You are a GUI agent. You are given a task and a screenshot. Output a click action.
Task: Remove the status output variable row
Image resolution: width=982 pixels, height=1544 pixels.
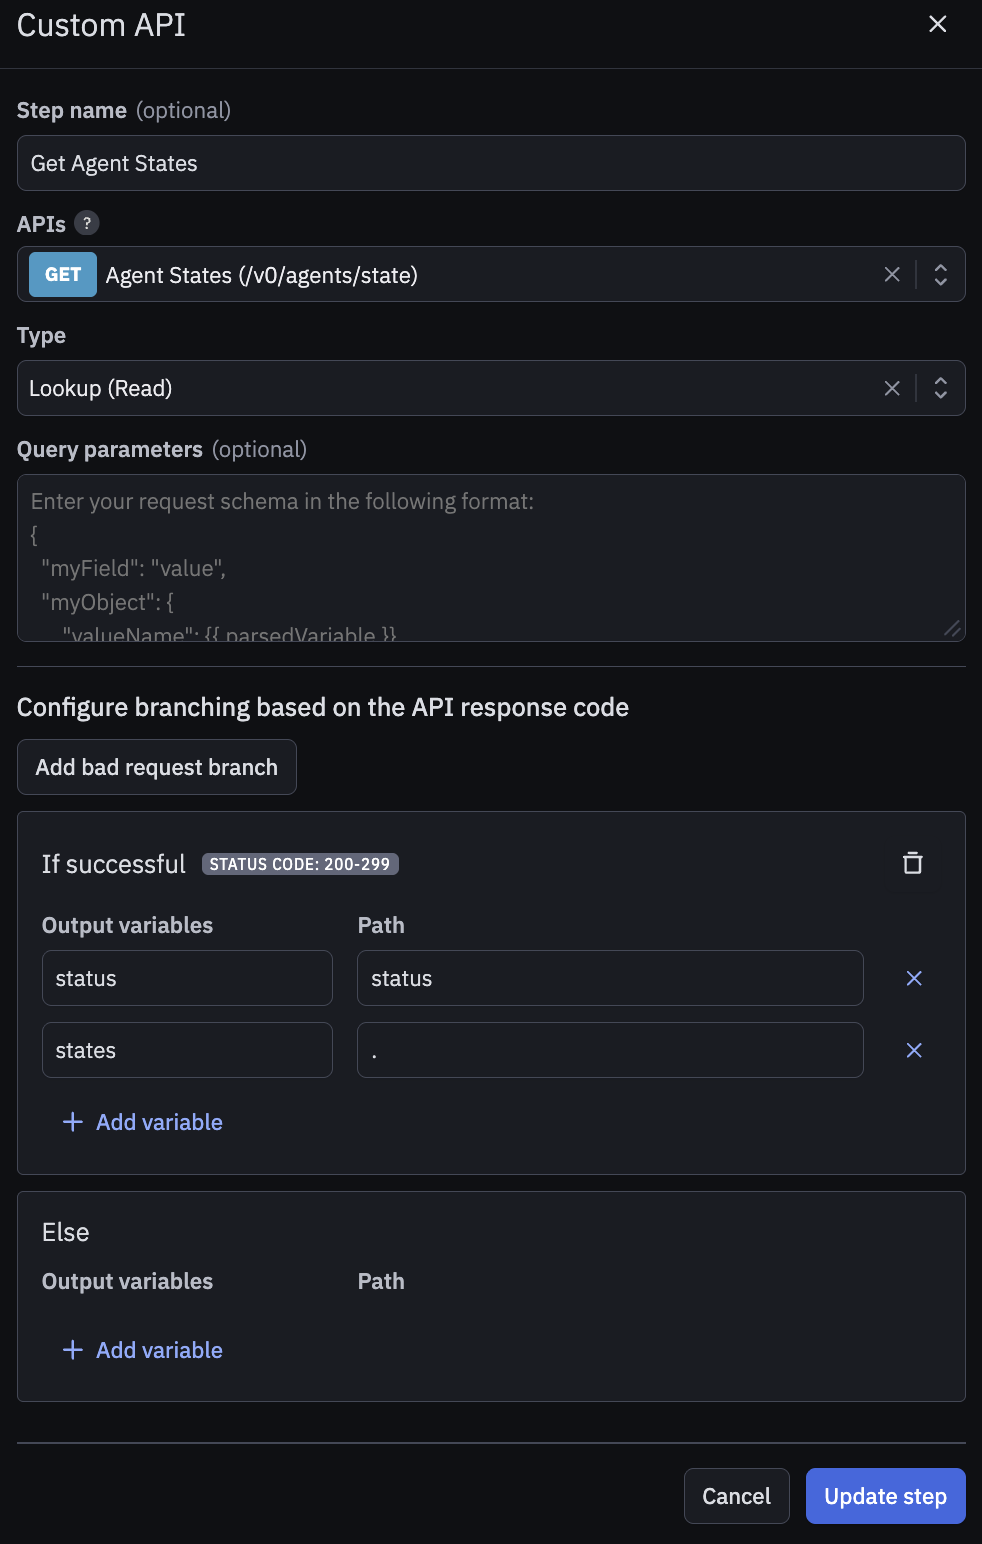pyautogui.click(x=913, y=978)
